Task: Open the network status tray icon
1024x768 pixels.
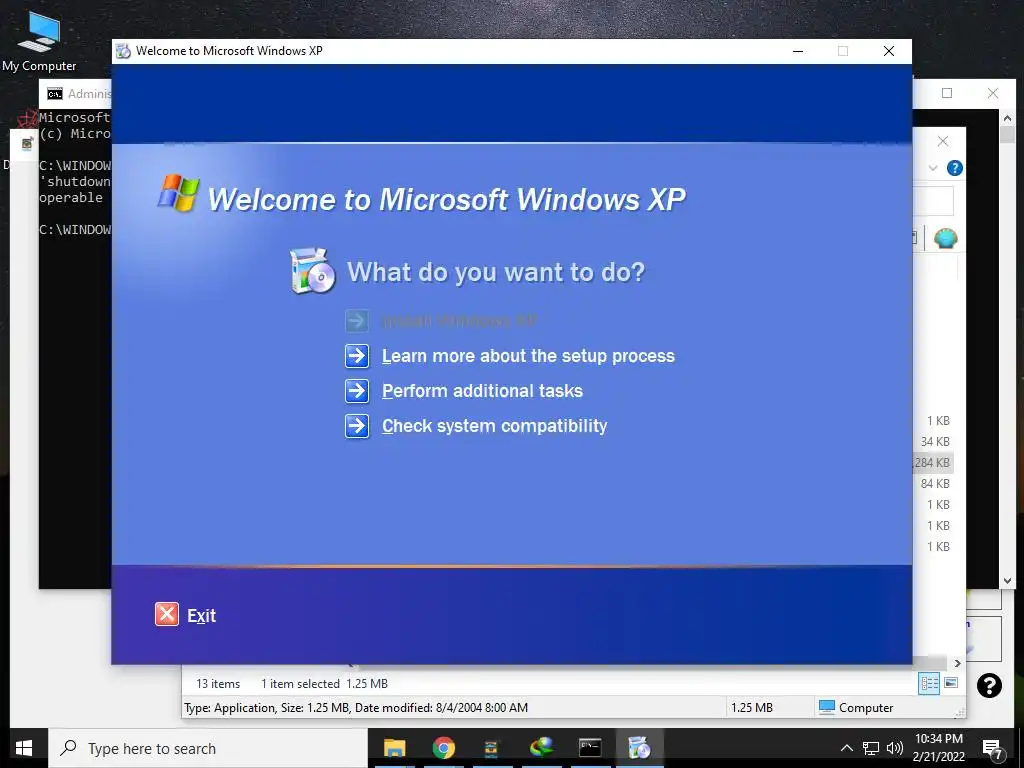Action: pyautogui.click(x=871, y=748)
